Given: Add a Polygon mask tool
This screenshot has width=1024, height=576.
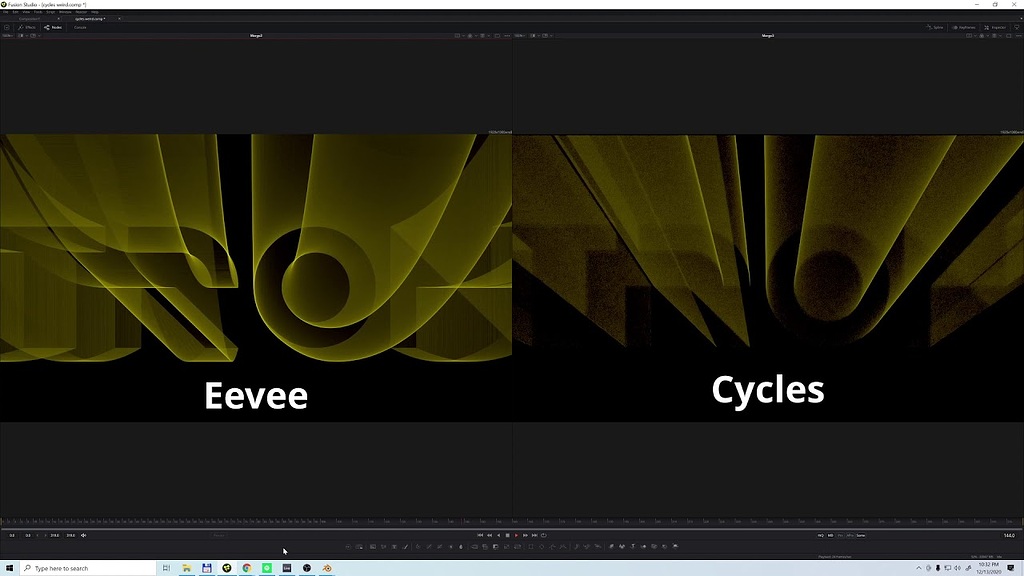Looking at the screenshot, I should tap(552, 547).
